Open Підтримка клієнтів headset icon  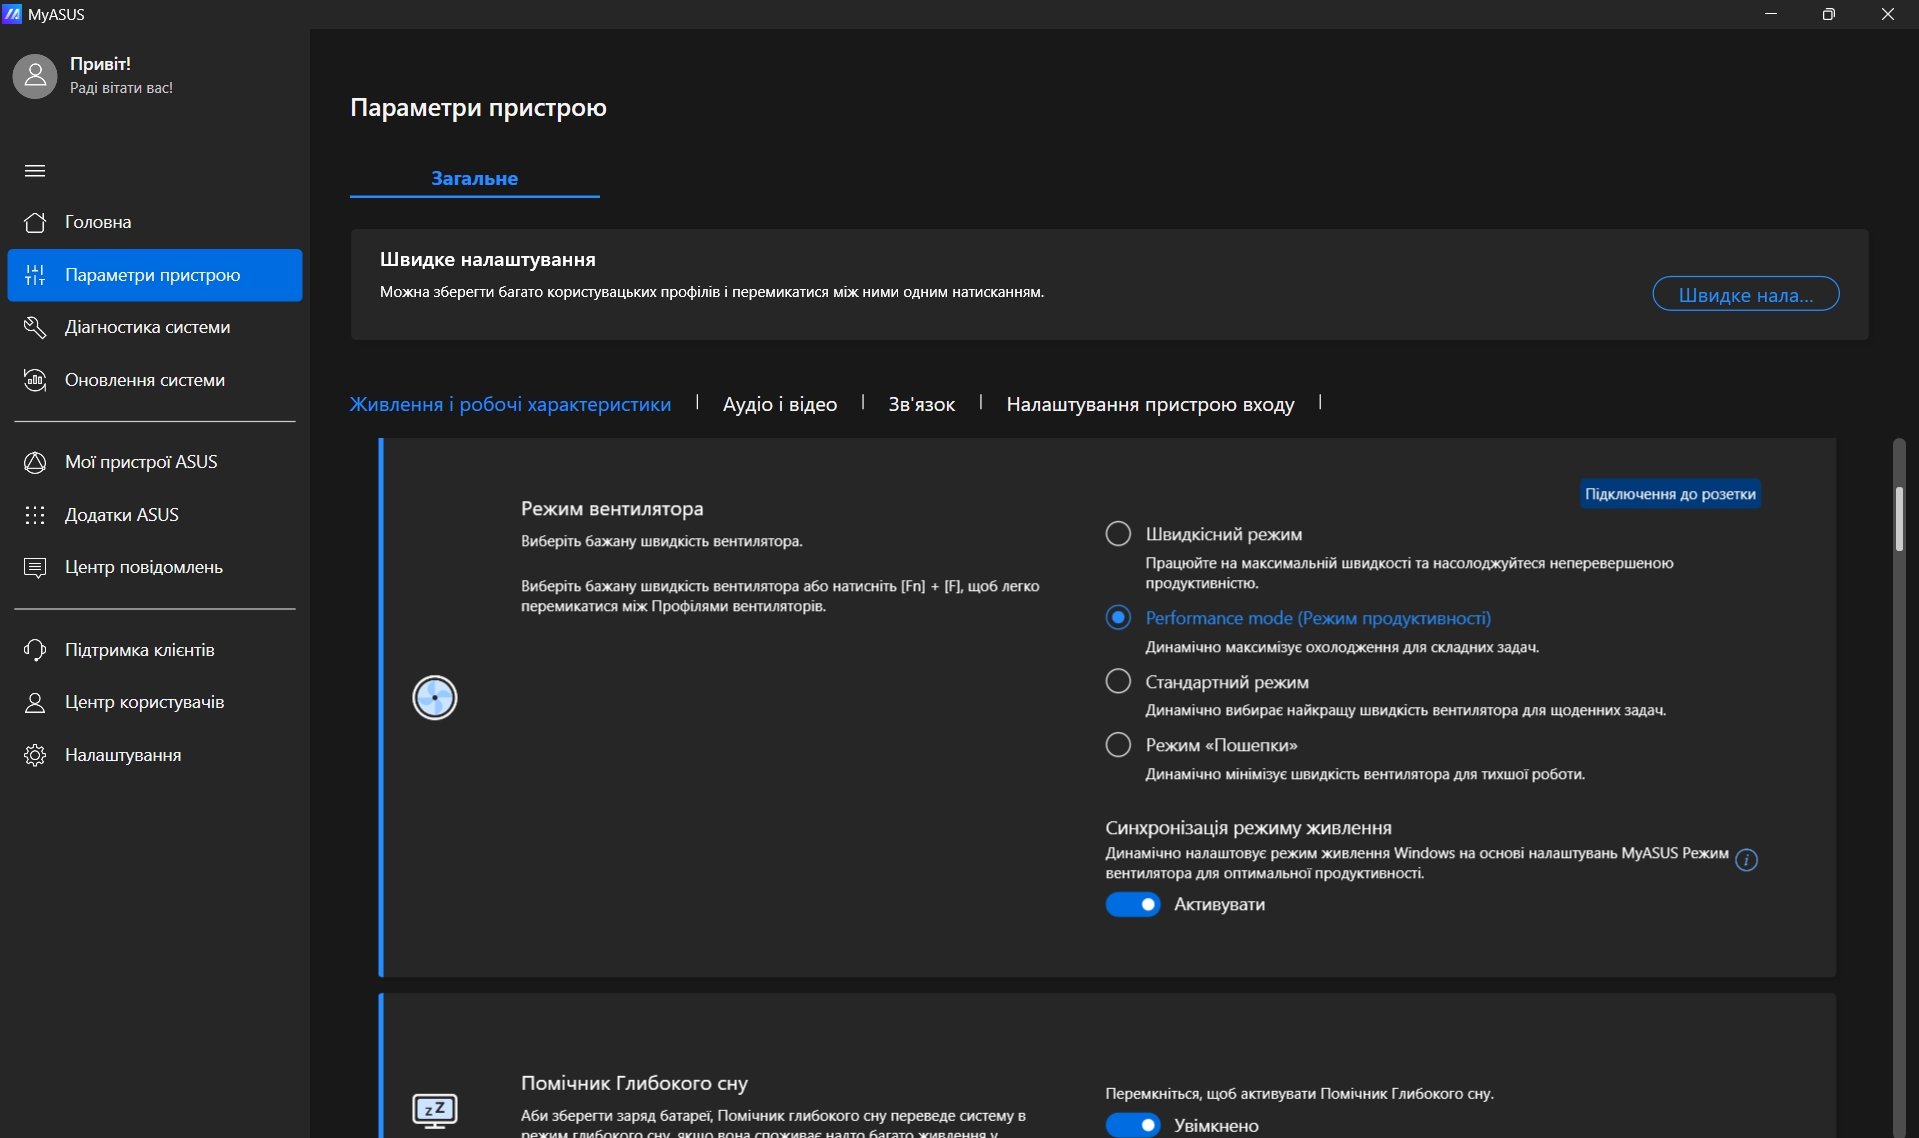[35, 650]
